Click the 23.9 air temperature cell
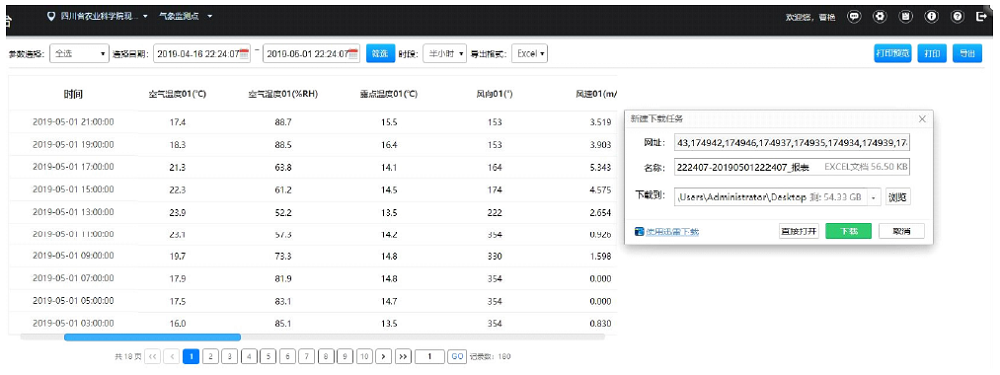 [x=177, y=212]
